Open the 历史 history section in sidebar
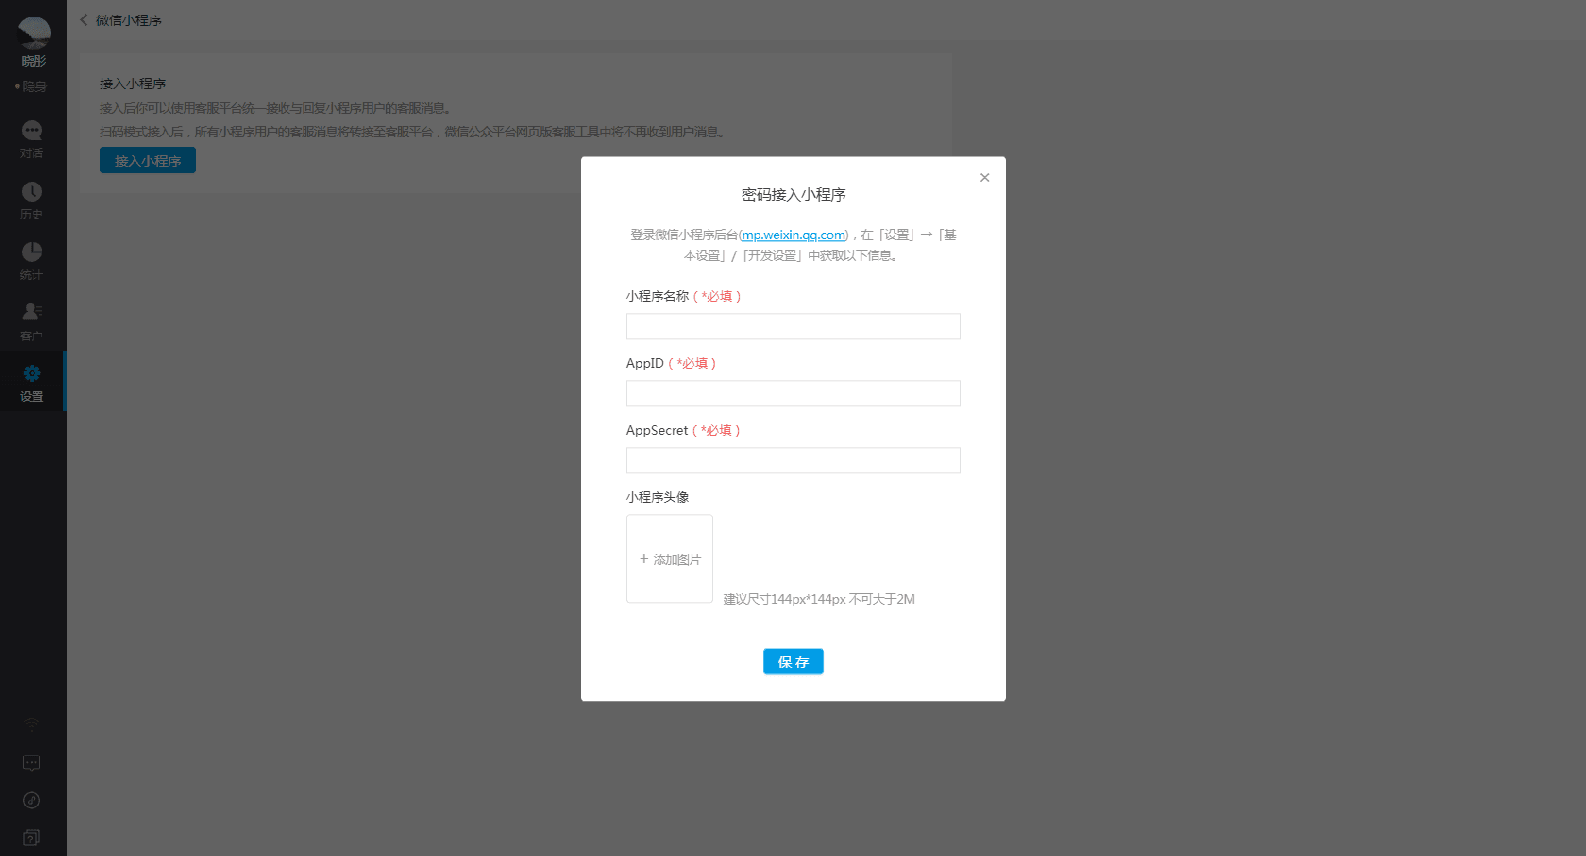 click(32, 200)
